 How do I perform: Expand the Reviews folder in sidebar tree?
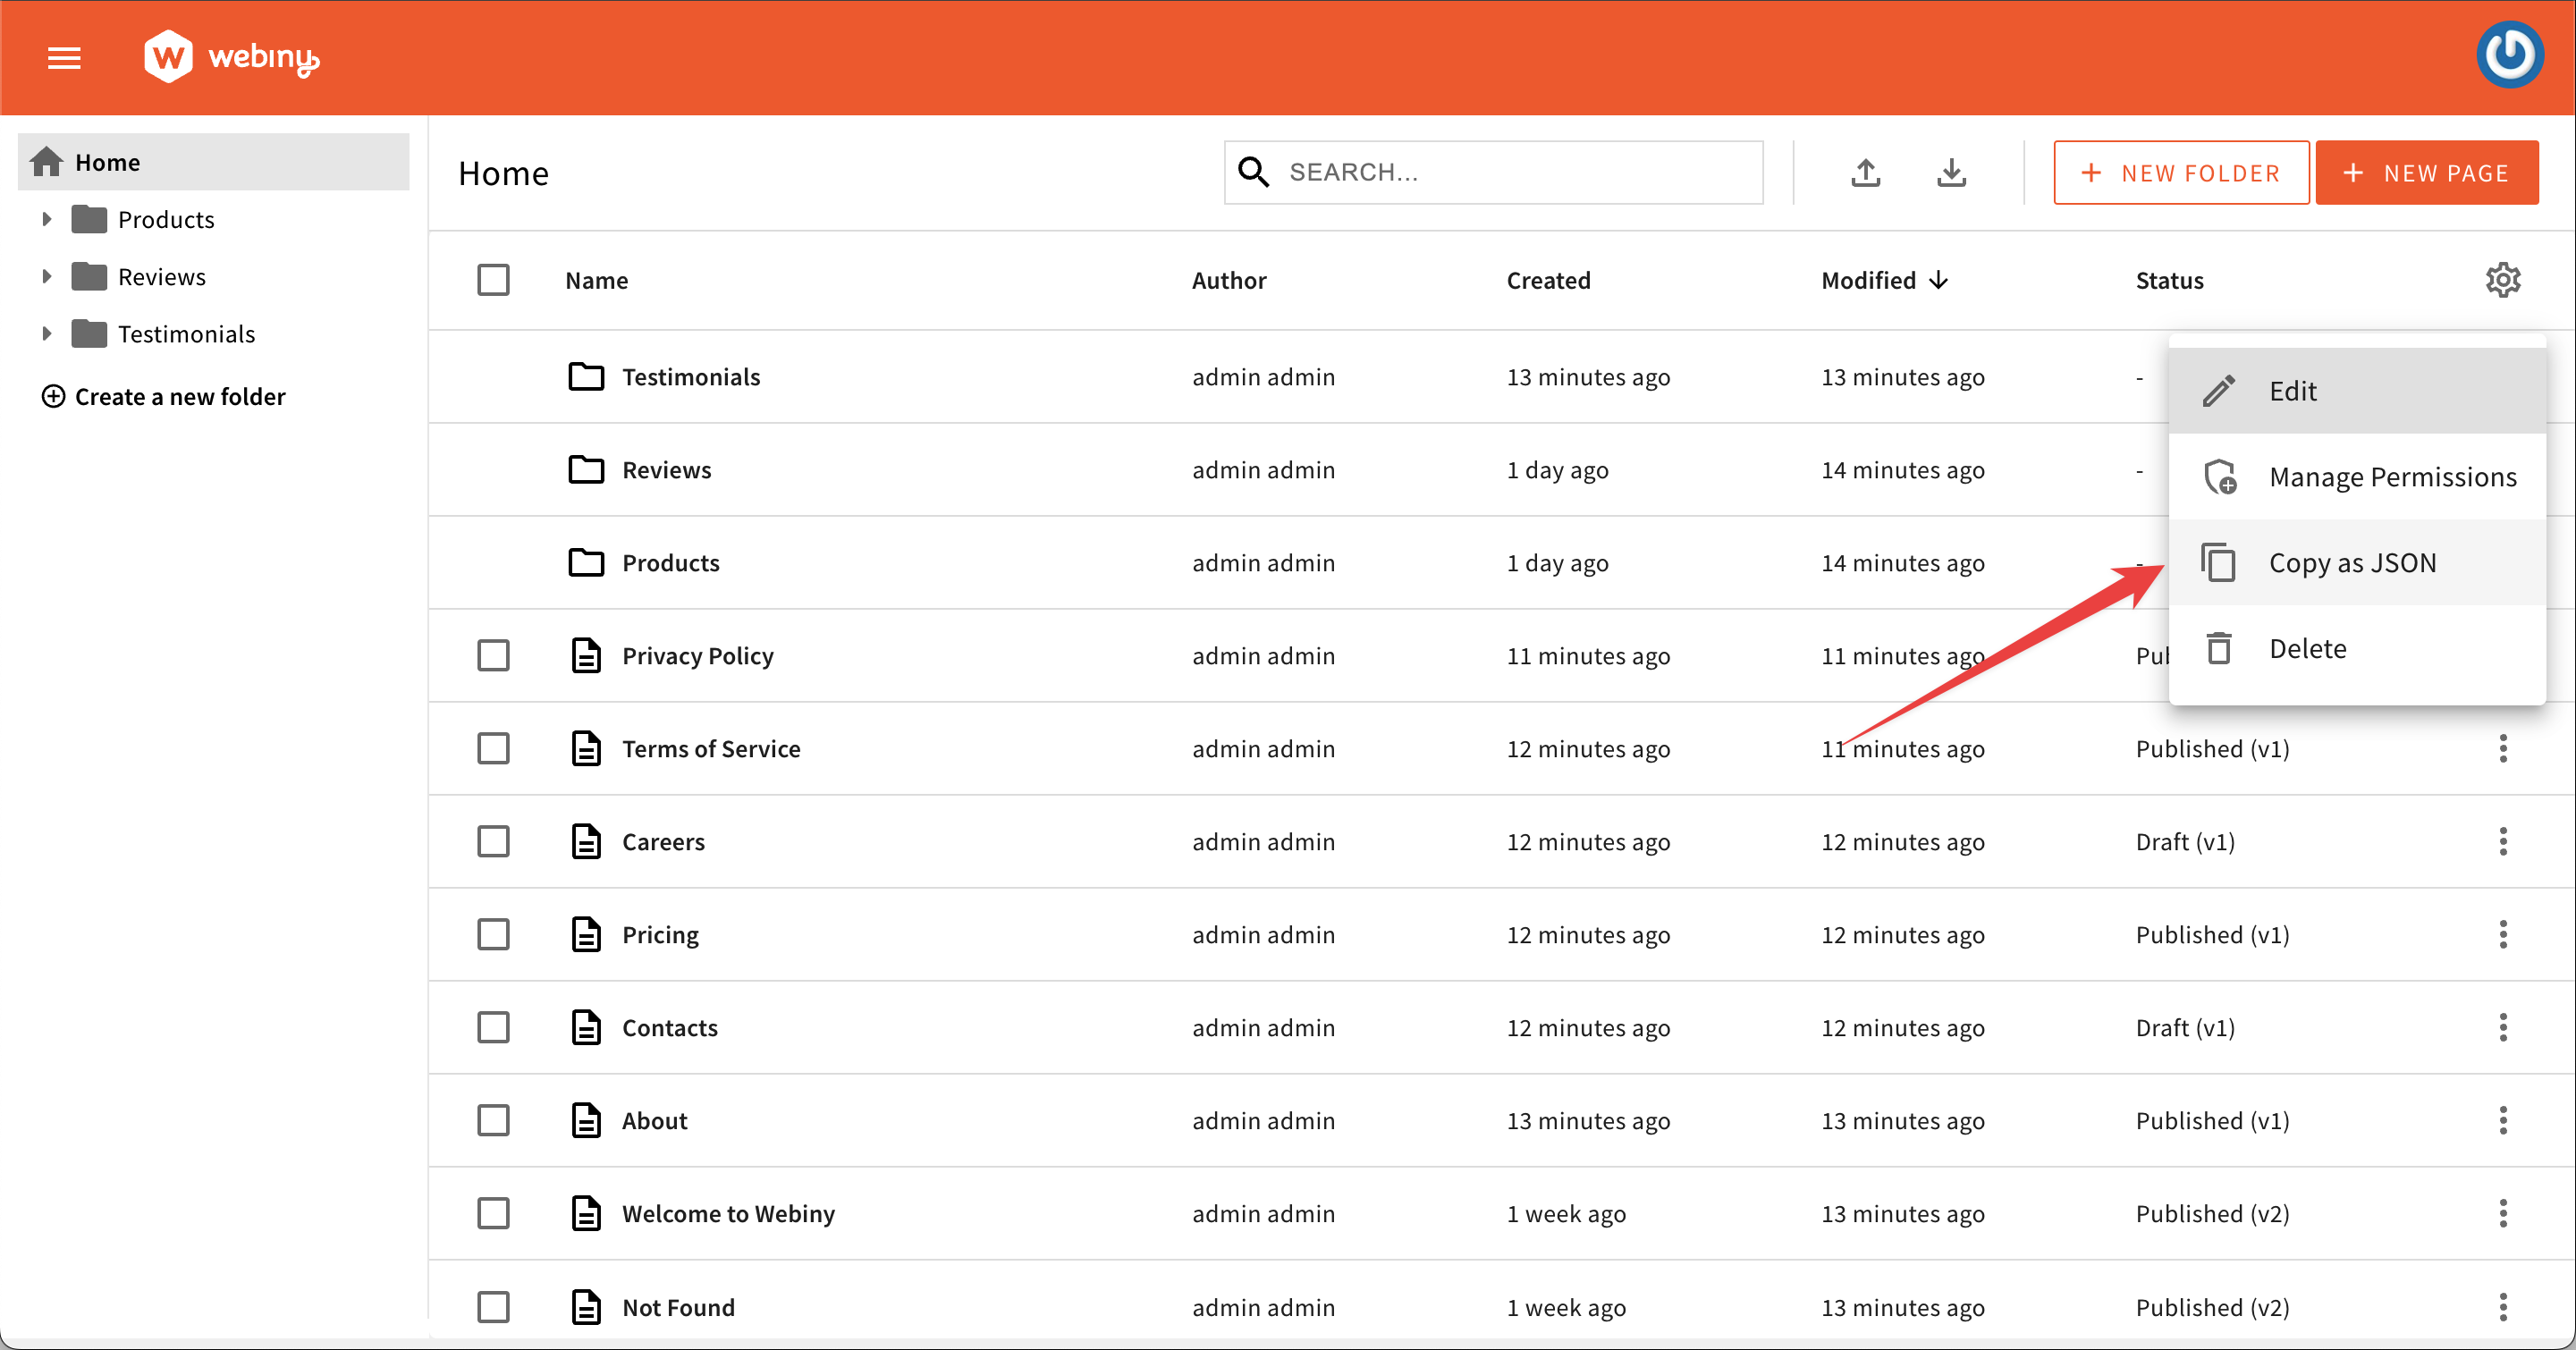click(x=46, y=276)
